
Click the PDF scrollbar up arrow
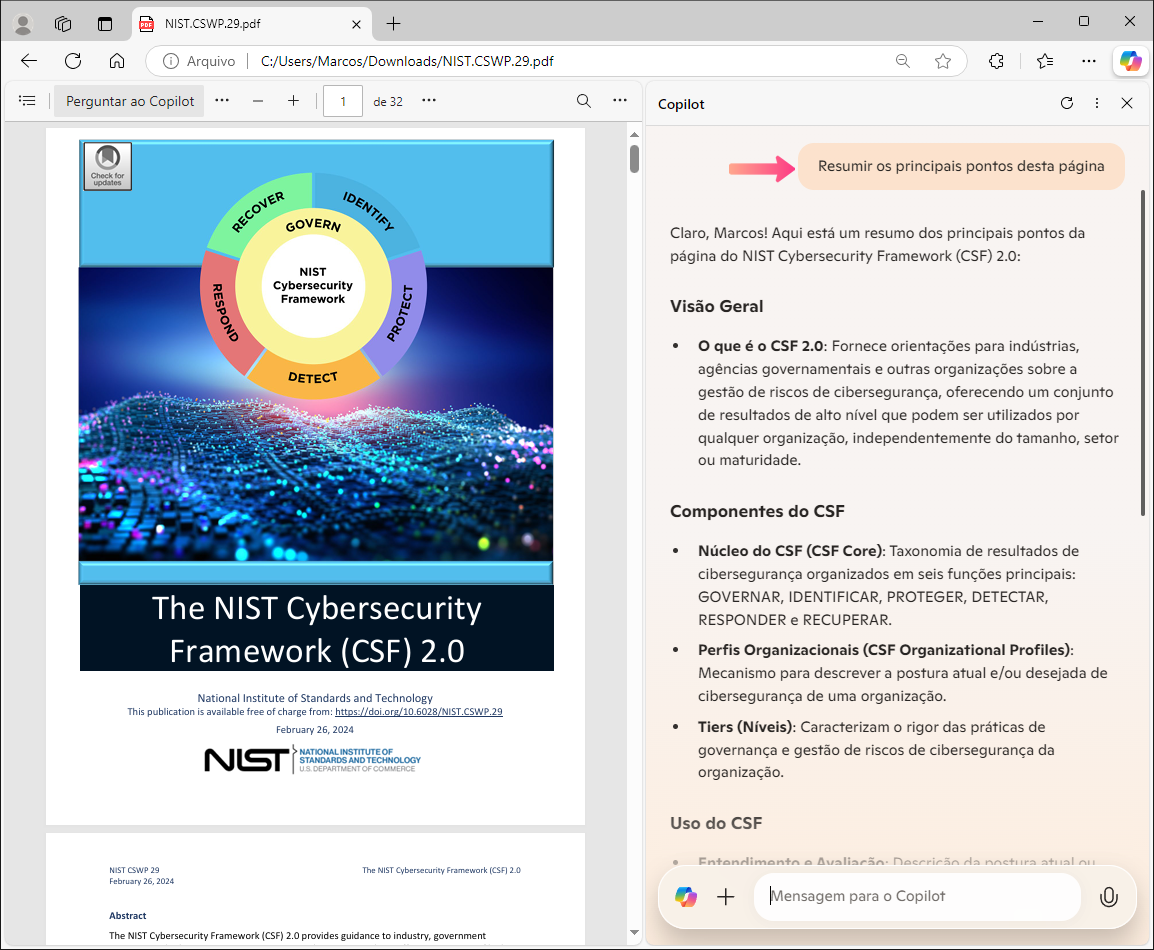(634, 135)
